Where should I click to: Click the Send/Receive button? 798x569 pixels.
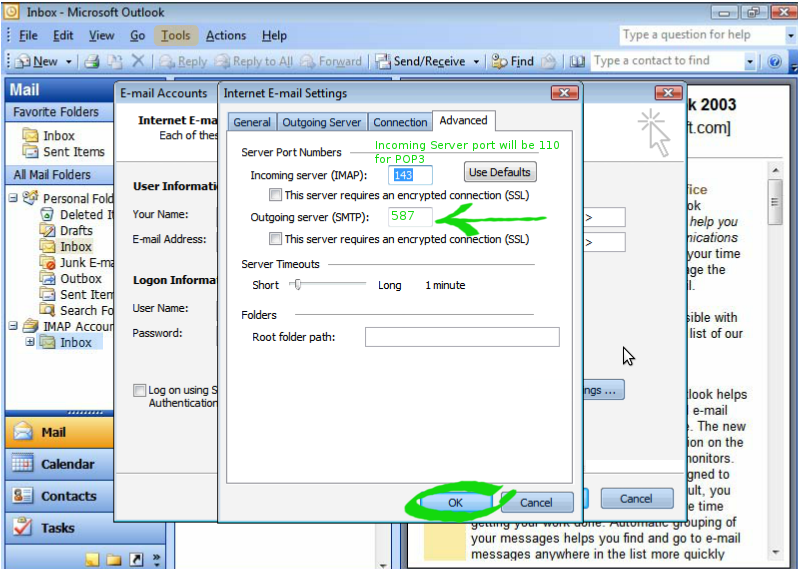click(420, 62)
